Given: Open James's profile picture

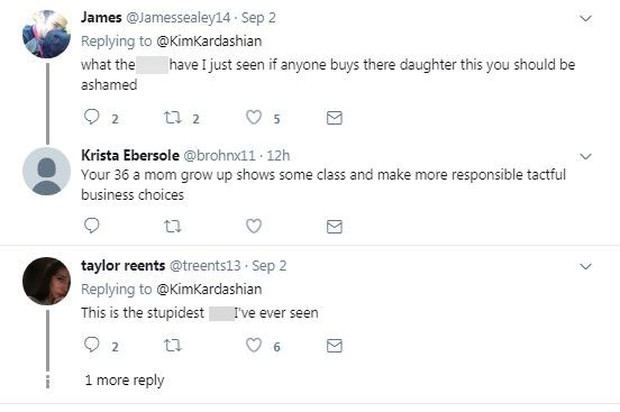Looking at the screenshot, I should pos(45,35).
